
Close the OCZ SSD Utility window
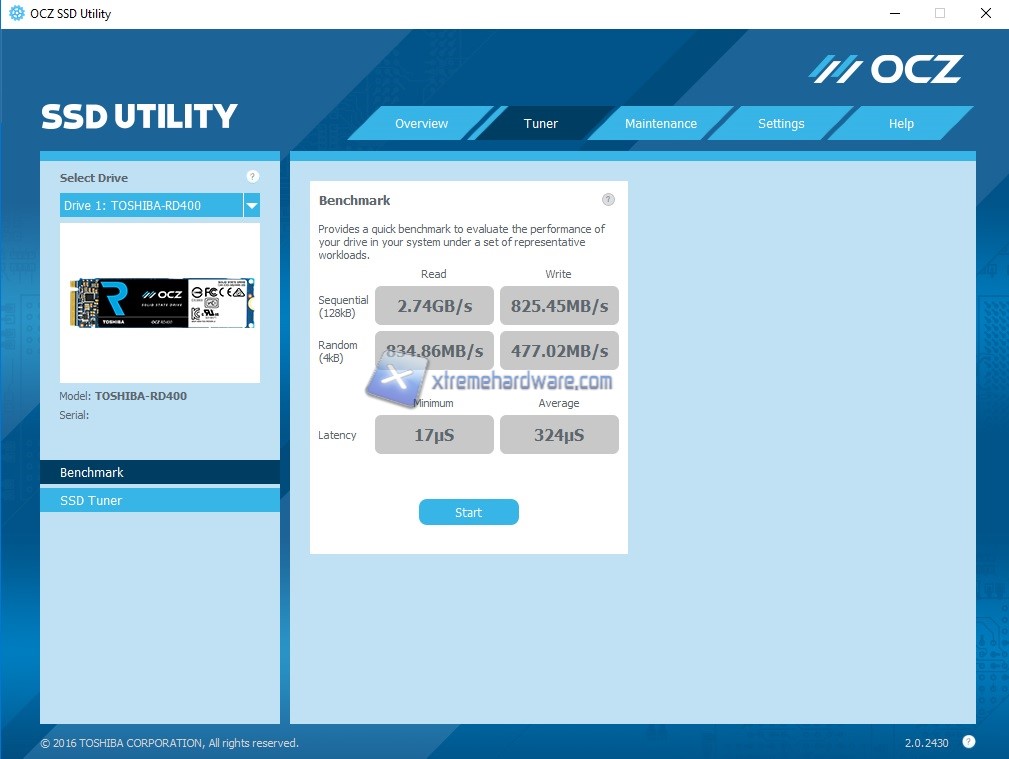point(985,14)
